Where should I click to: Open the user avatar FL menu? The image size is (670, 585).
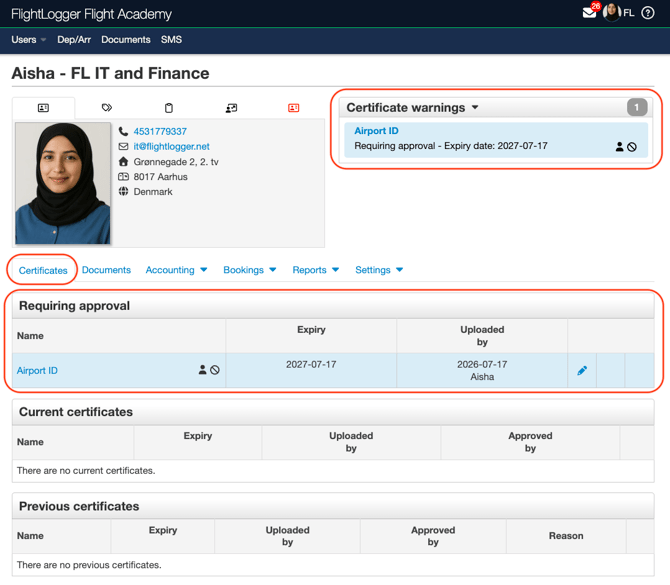click(x=618, y=13)
